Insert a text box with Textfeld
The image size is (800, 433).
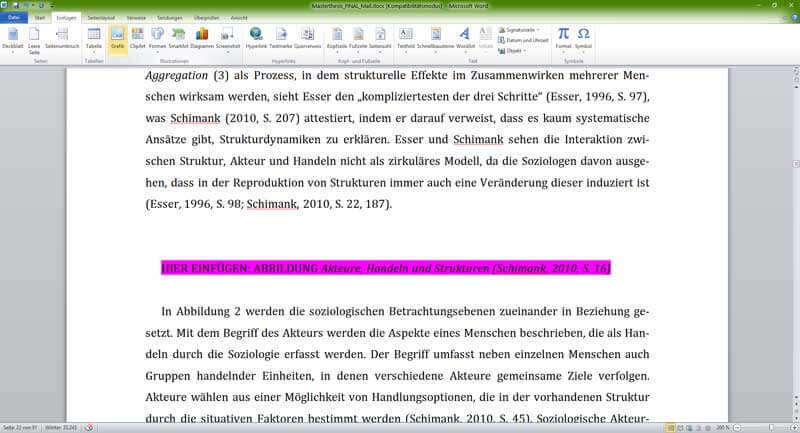406,39
